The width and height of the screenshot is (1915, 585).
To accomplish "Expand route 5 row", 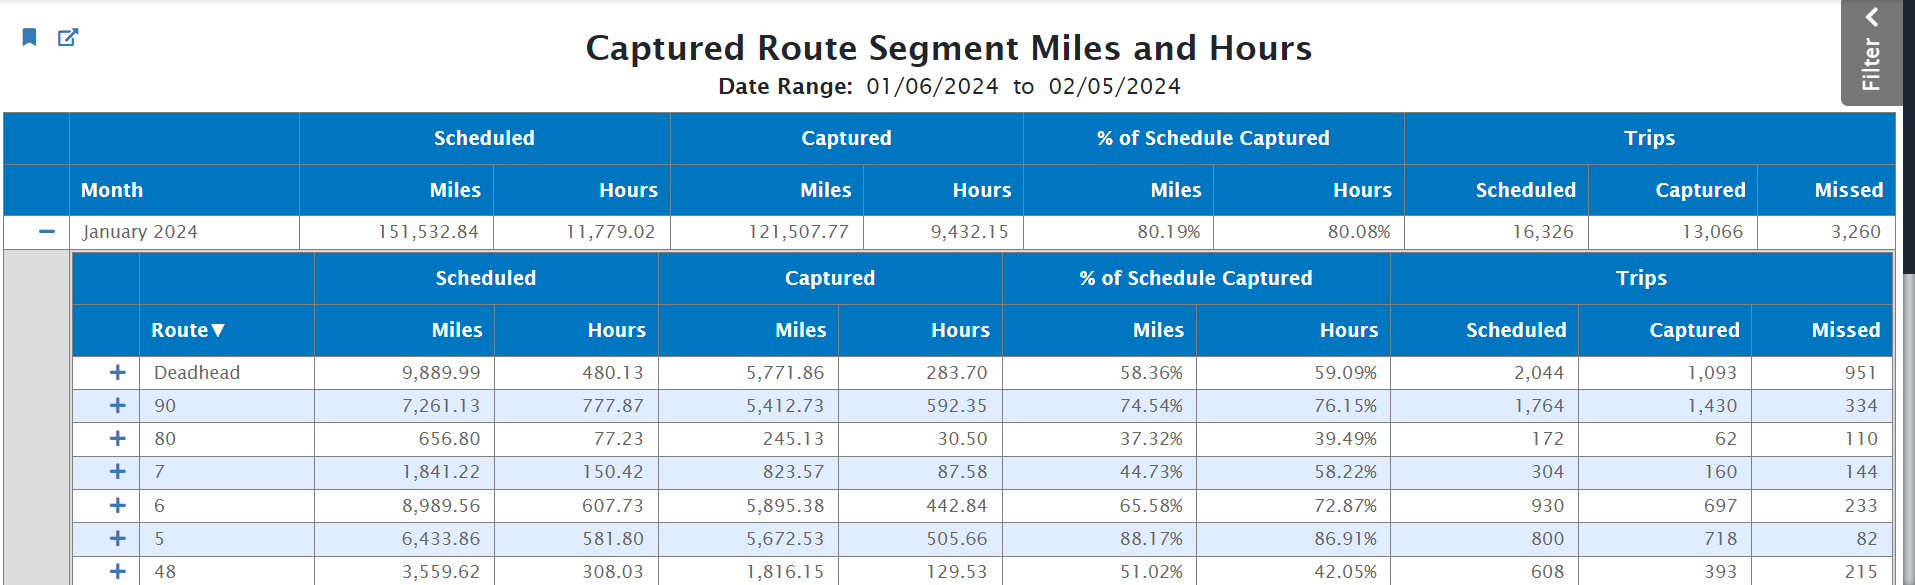I will tap(118, 539).
